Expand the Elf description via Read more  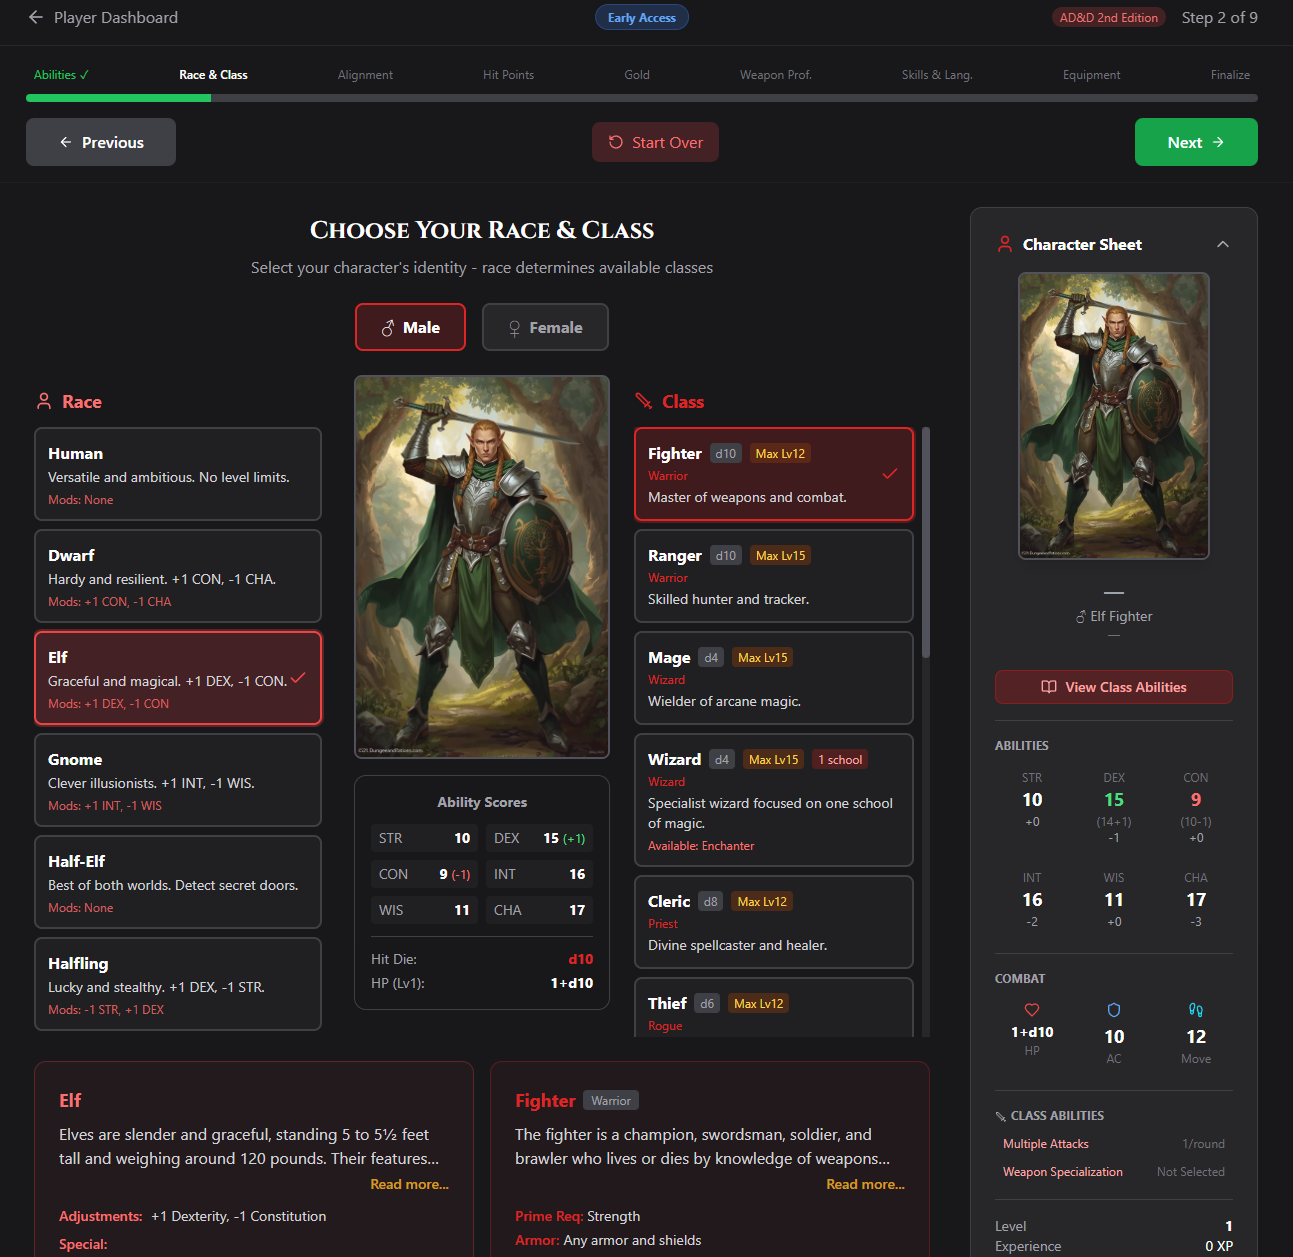tap(409, 1183)
